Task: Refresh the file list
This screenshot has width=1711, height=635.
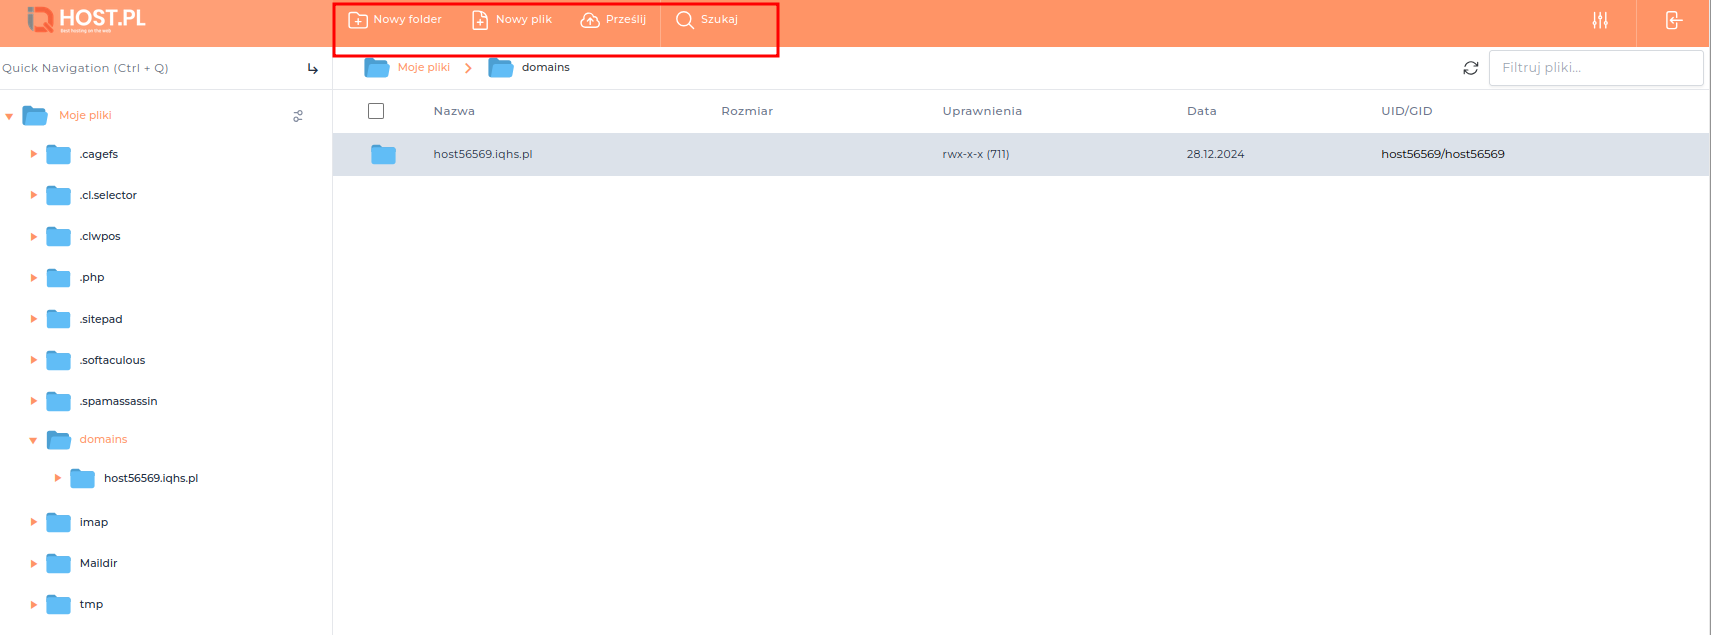Action: 1470,68
